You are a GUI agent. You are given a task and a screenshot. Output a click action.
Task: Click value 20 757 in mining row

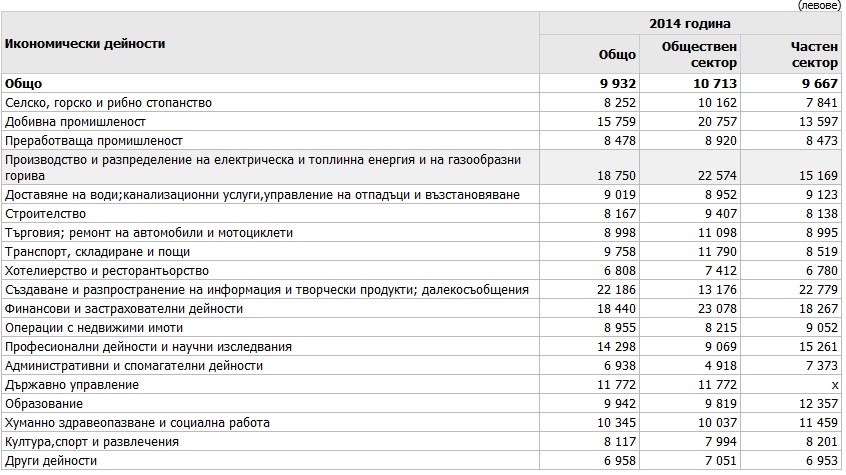(x=717, y=121)
